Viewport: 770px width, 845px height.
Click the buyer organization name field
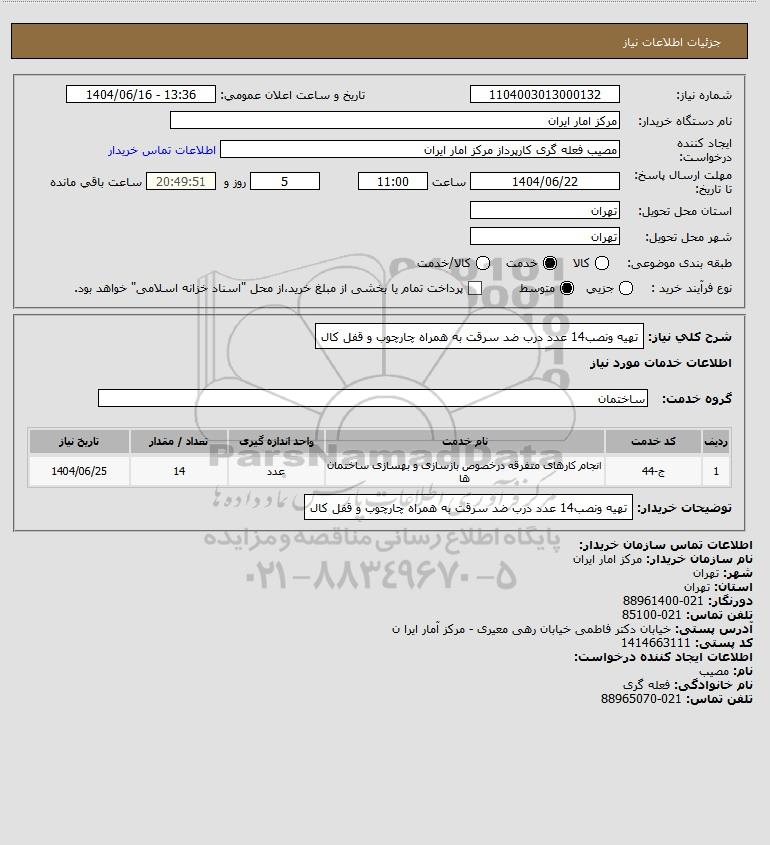pyautogui.click(x=394, y=120)
